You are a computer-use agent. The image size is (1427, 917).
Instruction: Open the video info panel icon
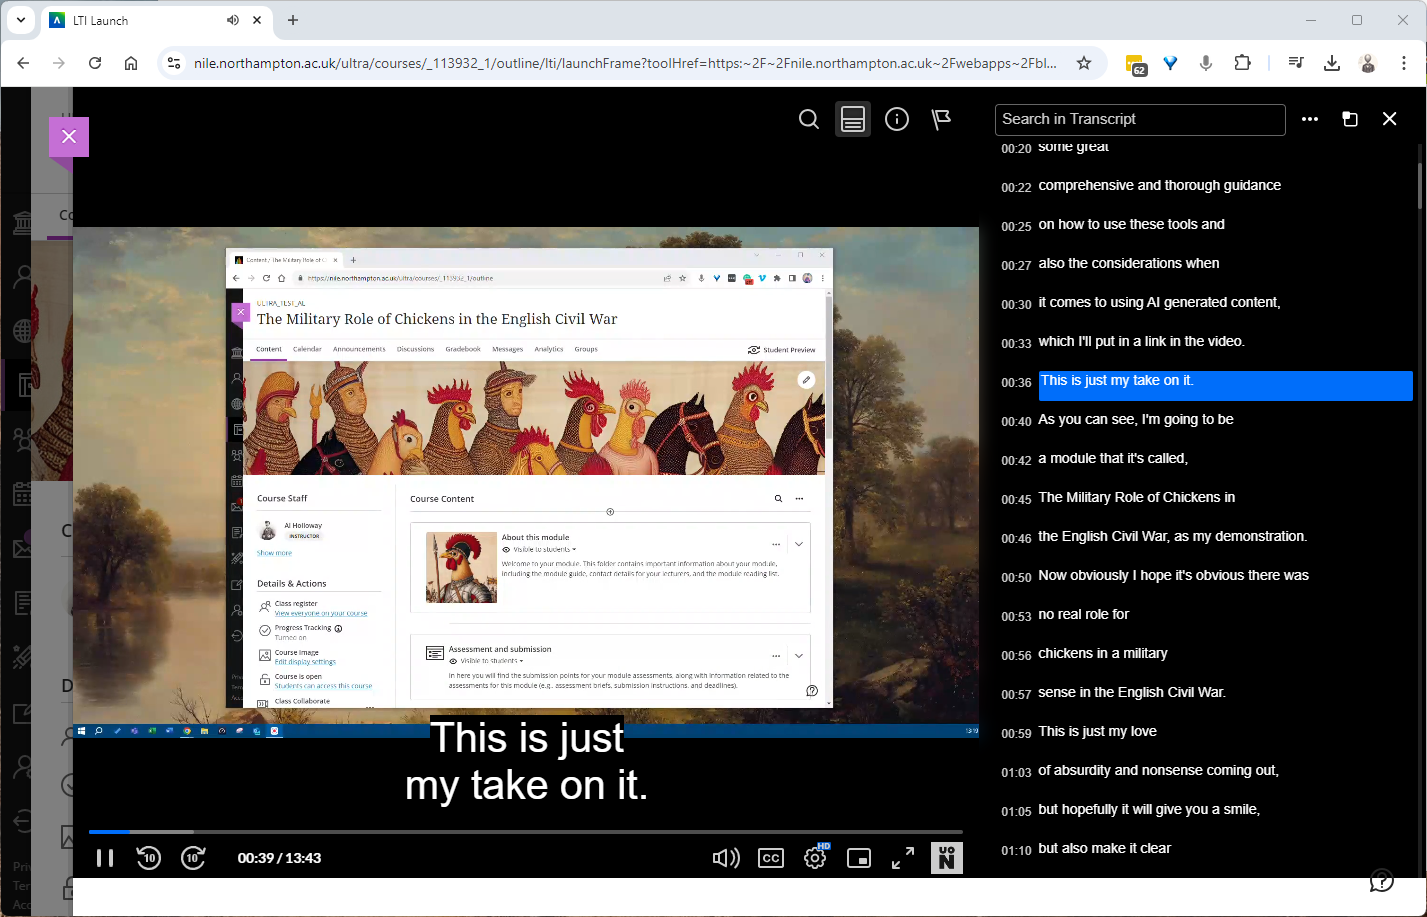pyautogui.click(x=896, y=119)
